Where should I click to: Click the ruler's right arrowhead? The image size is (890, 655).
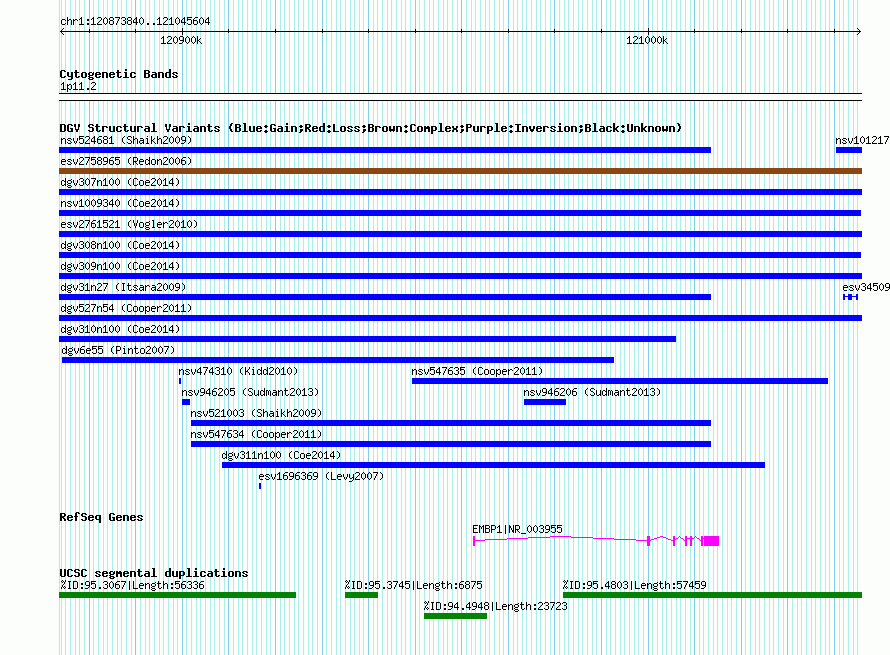859,31
